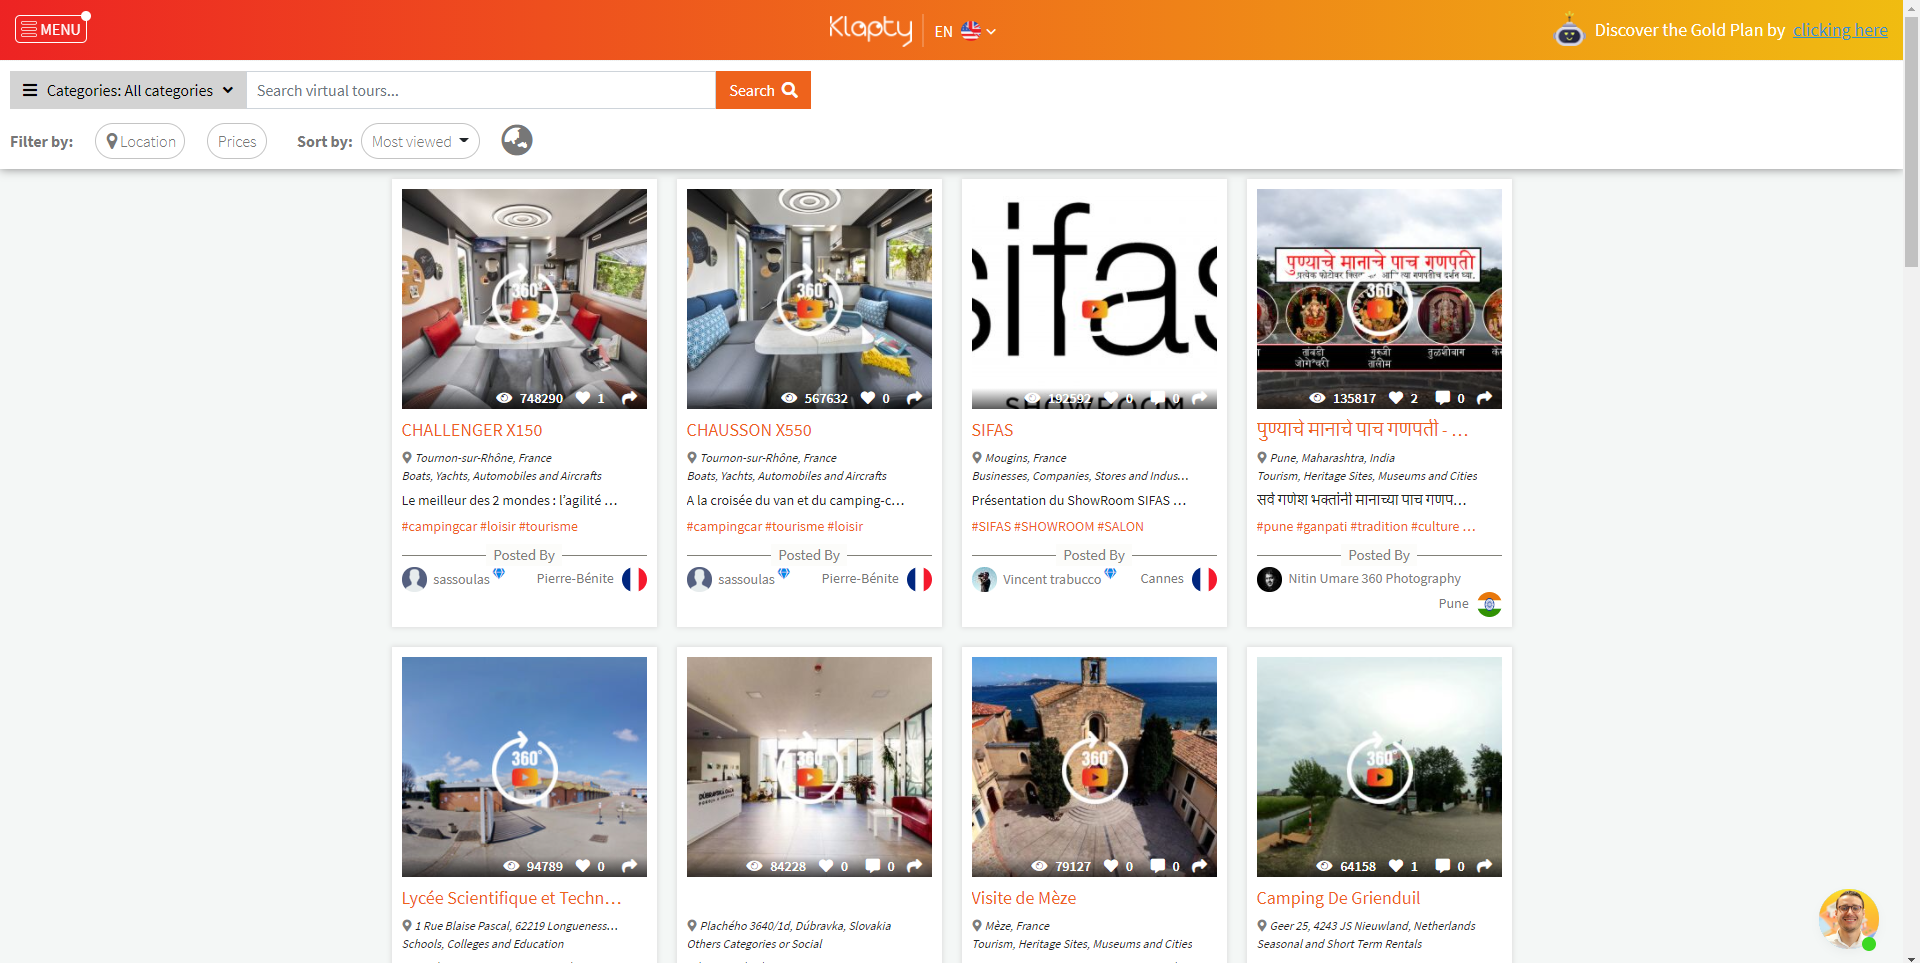Like the CHAUSSON X550 tour heart
Image resolution: width=1920 pixels, height=963 pixels.
point(868,398)
